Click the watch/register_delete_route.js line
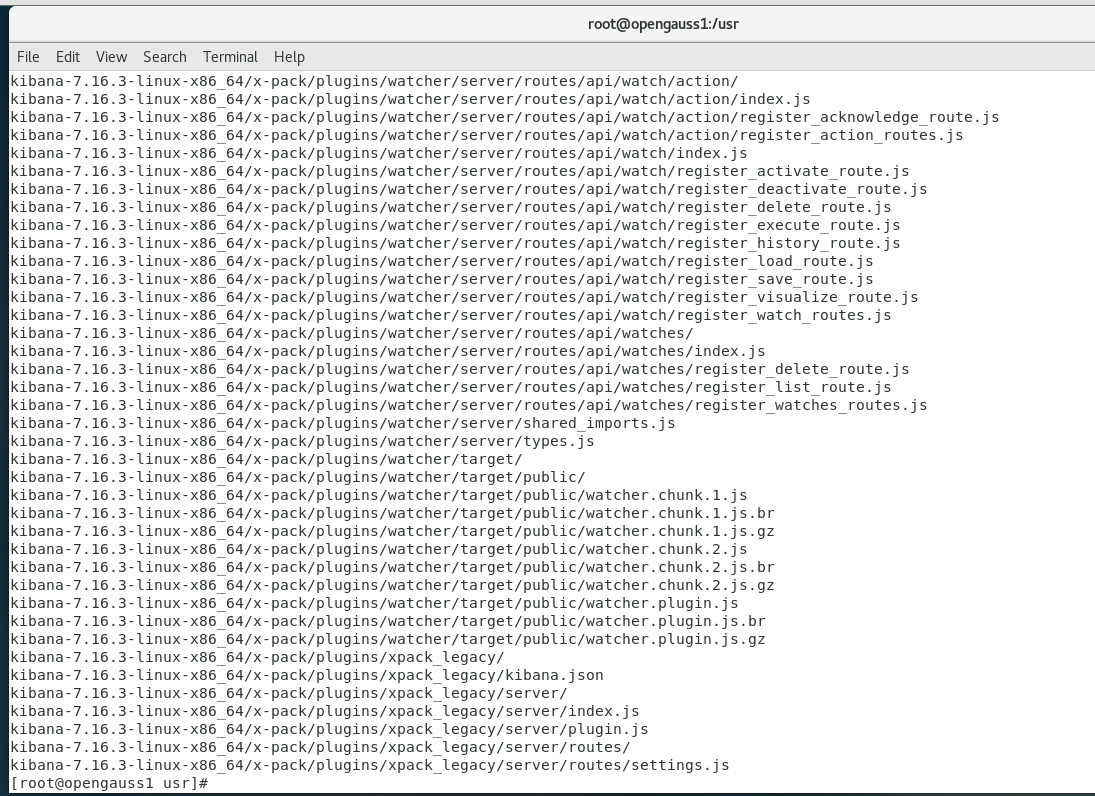The image size is (1095, 796). coord(451,207)
